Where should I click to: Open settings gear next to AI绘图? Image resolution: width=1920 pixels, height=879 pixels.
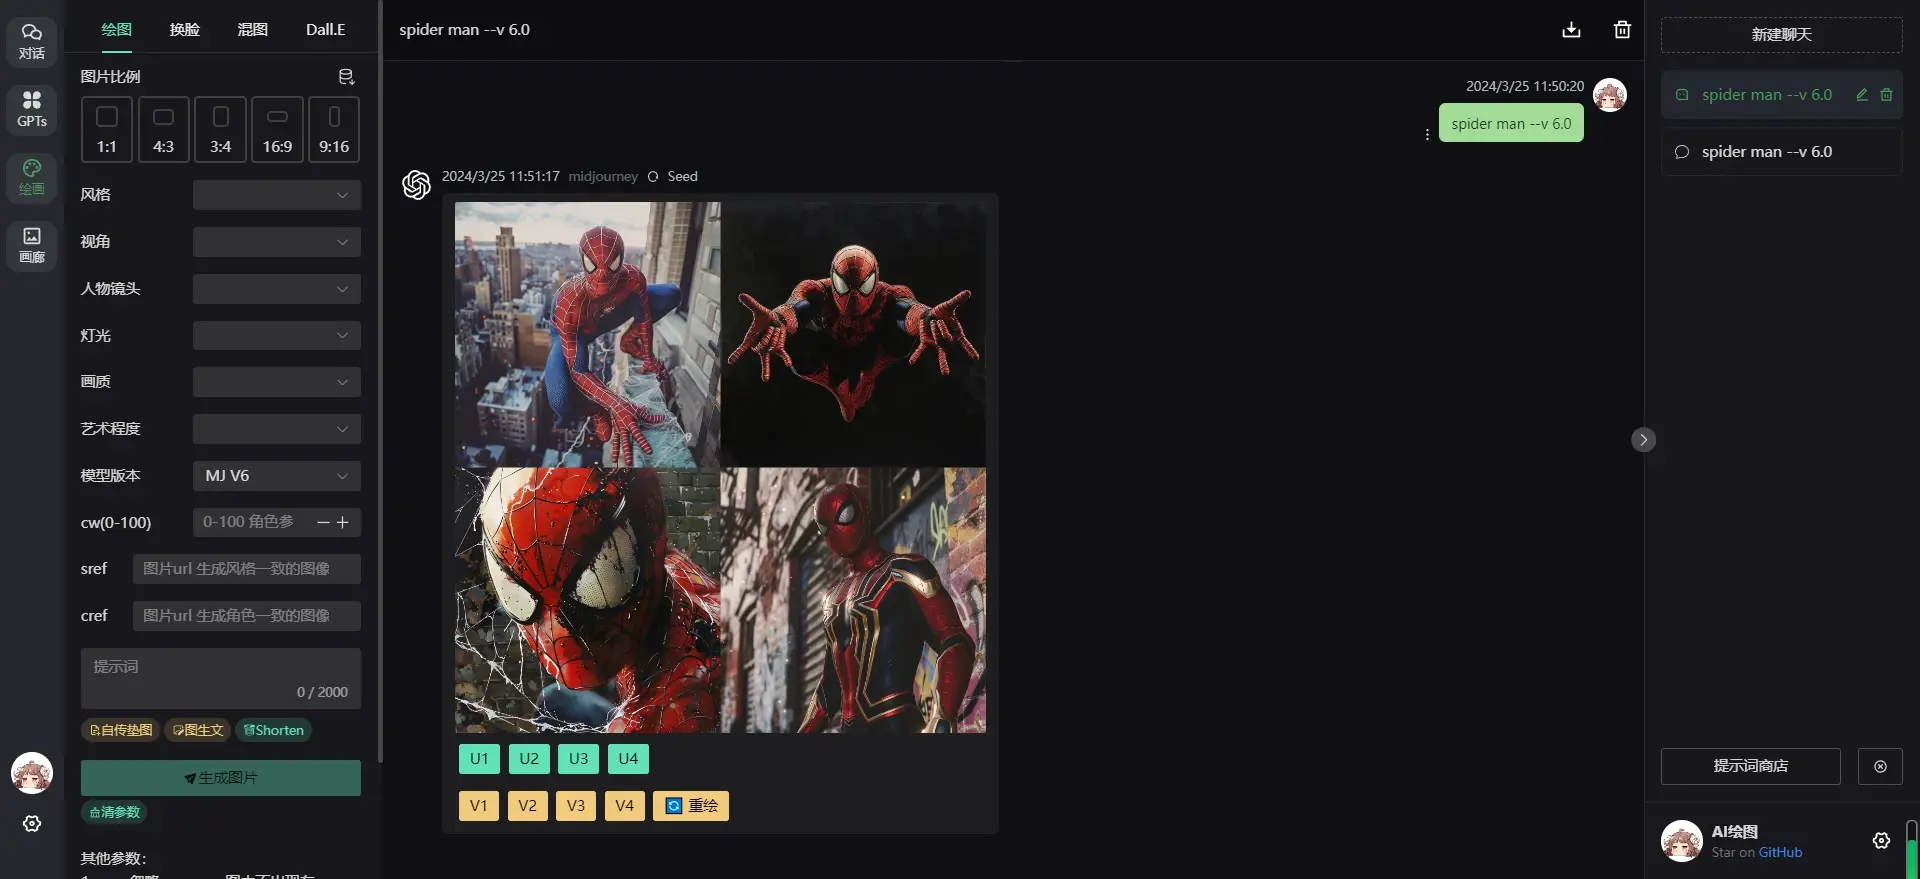pyautogui.click(x=1881, y=841)
